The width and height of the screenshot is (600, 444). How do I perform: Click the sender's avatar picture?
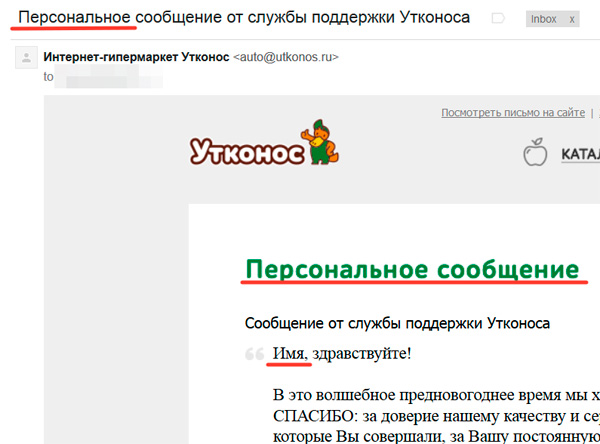point(24,57)
